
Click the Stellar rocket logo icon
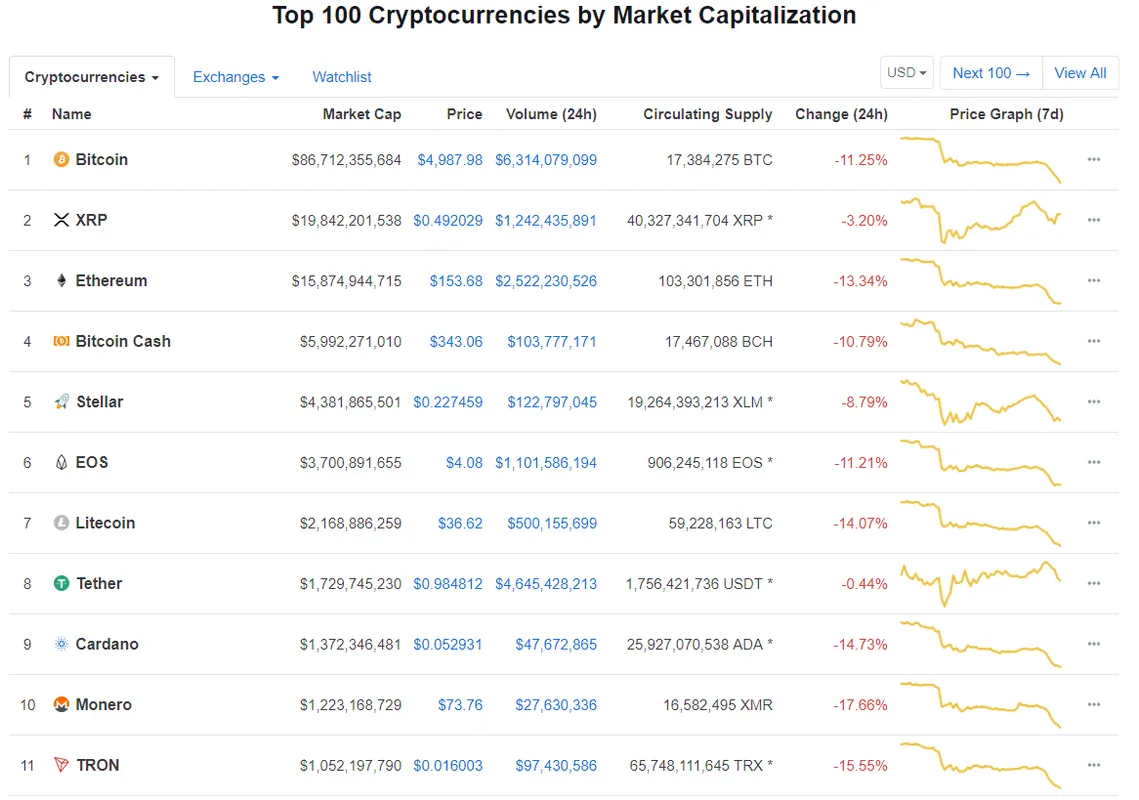[61, 402]
